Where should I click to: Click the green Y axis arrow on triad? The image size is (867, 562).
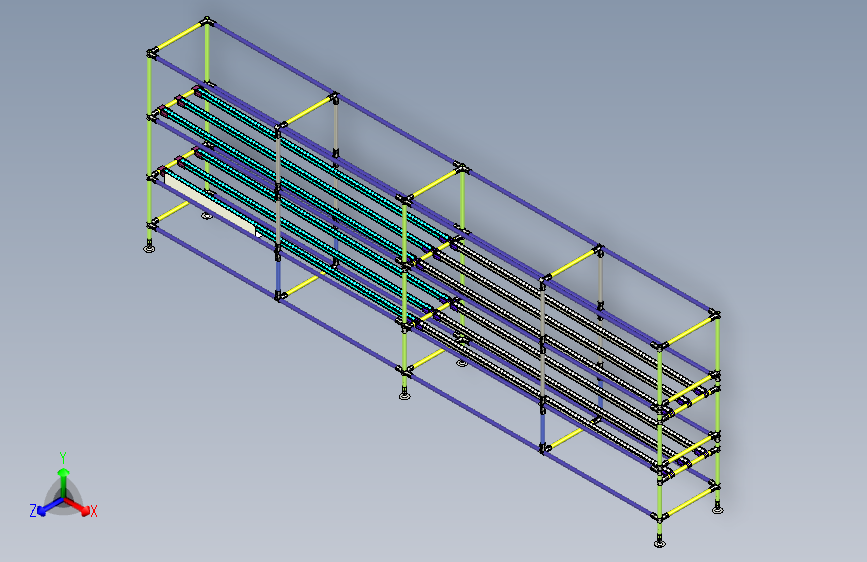pyautogui.click(x=64, y=481)
